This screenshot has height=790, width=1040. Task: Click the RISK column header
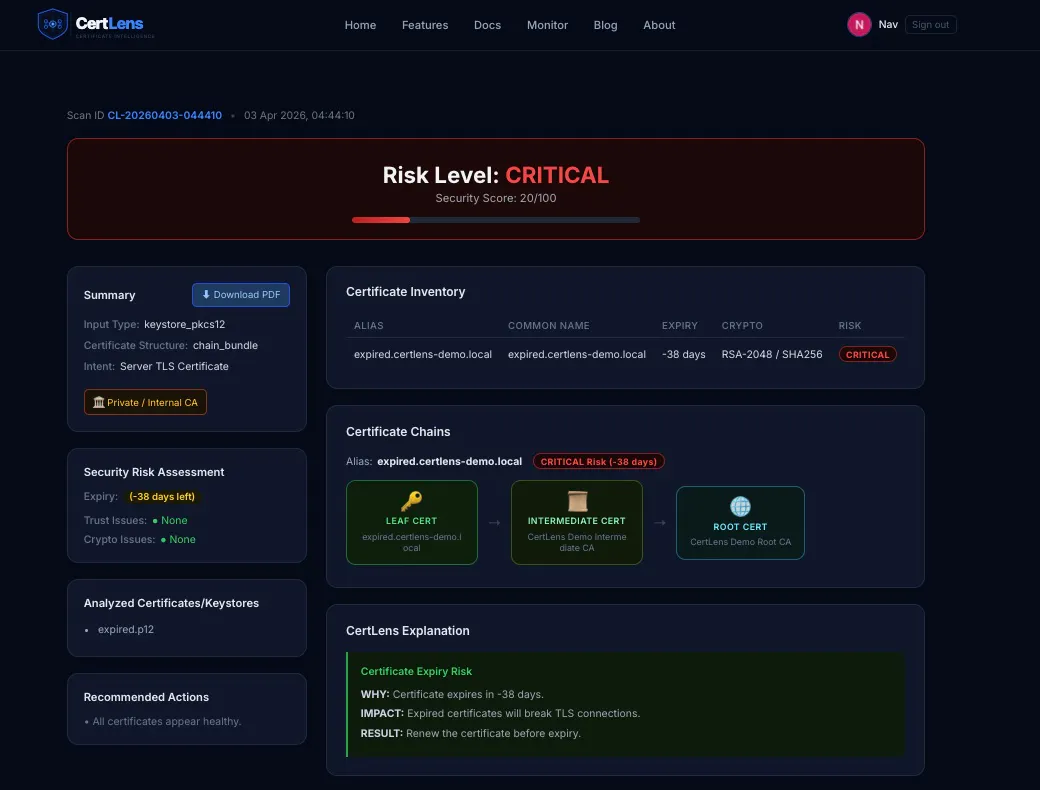point(850,326)
